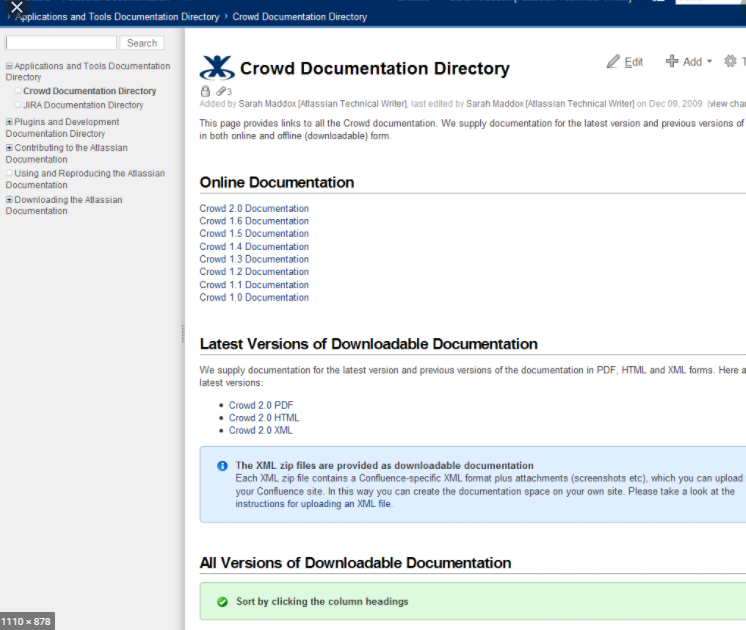746x630 pixels.
Task: Select JIRA Documentation Directory in sidebar tree
Action: pos(83,105)
